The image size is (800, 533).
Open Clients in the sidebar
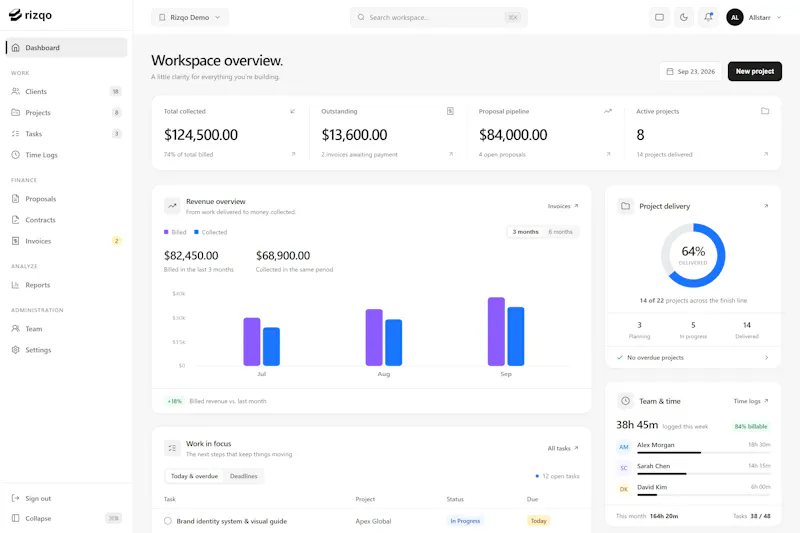pyautogui.click(x=66, y=91)
